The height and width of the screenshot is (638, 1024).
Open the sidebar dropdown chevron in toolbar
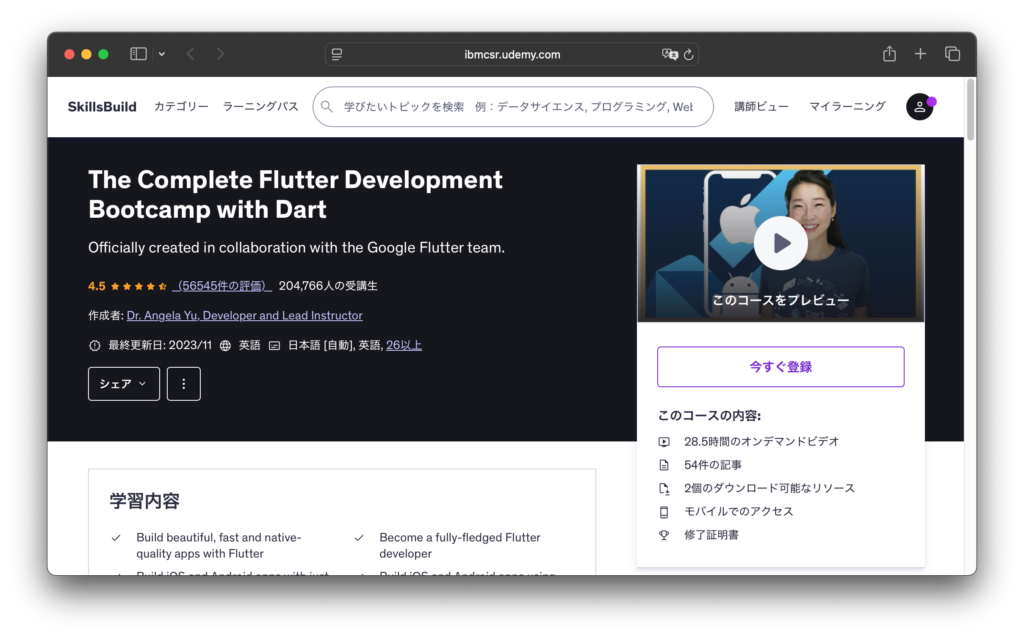pos(161,54)
